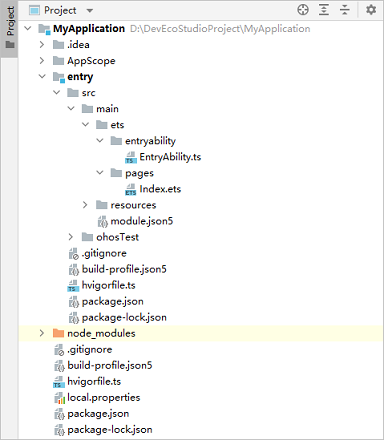Click the locate/select opened file target icon

303,10
